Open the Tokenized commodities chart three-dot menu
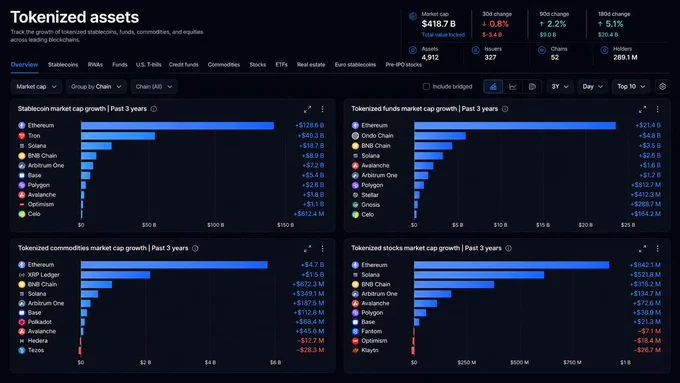680x383 pixels. click(322, 249)
